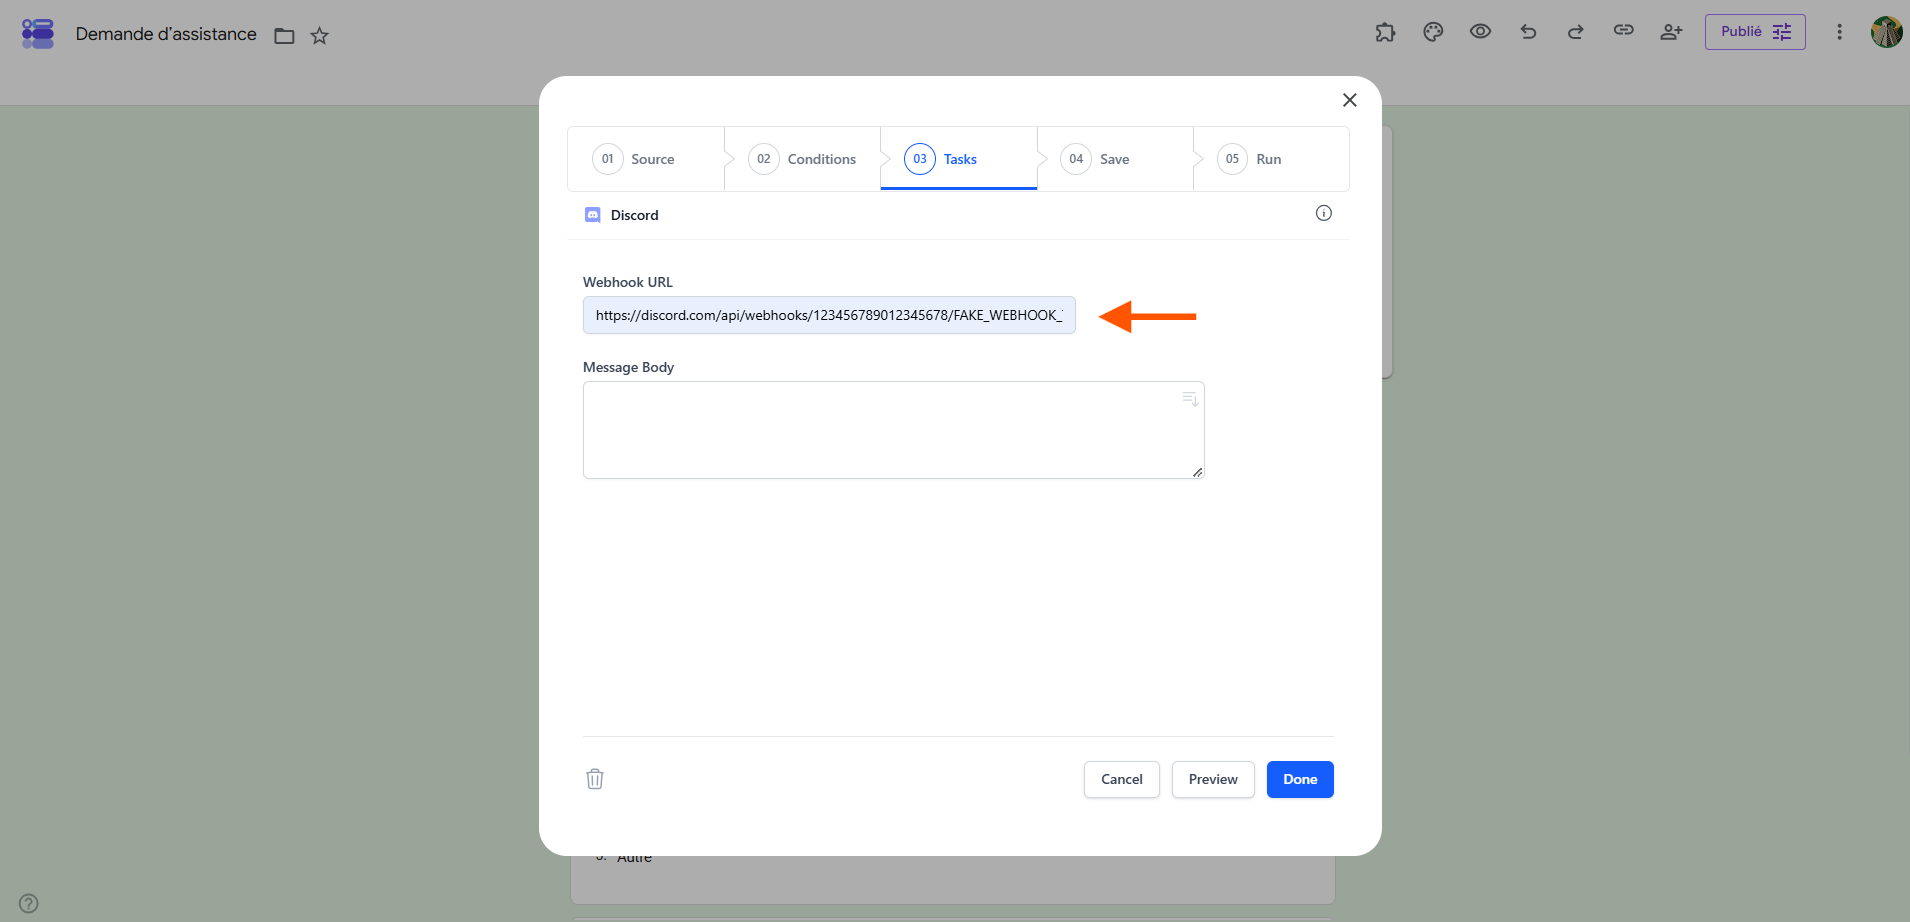Open the more options three-dot menu
Viewport: 1910px width, 922px height.
pos(1839,32)
